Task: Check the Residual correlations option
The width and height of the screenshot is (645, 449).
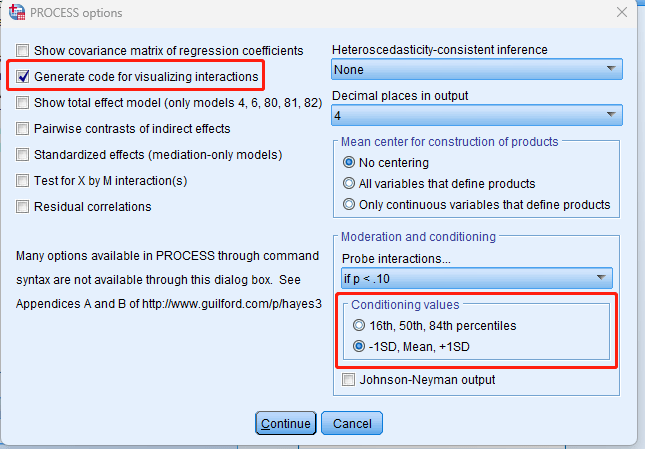Action: 23,207
